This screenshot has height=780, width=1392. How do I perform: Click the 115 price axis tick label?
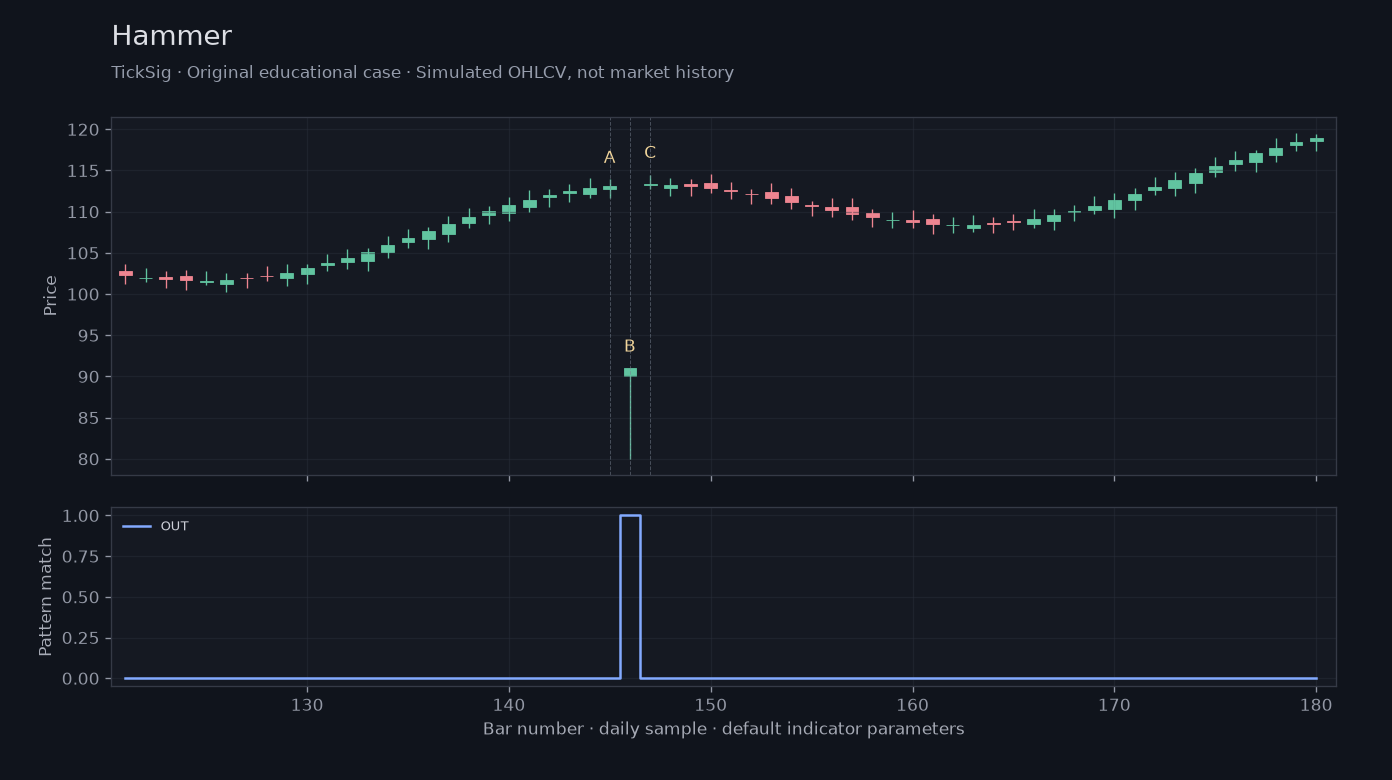pos(84,171)
